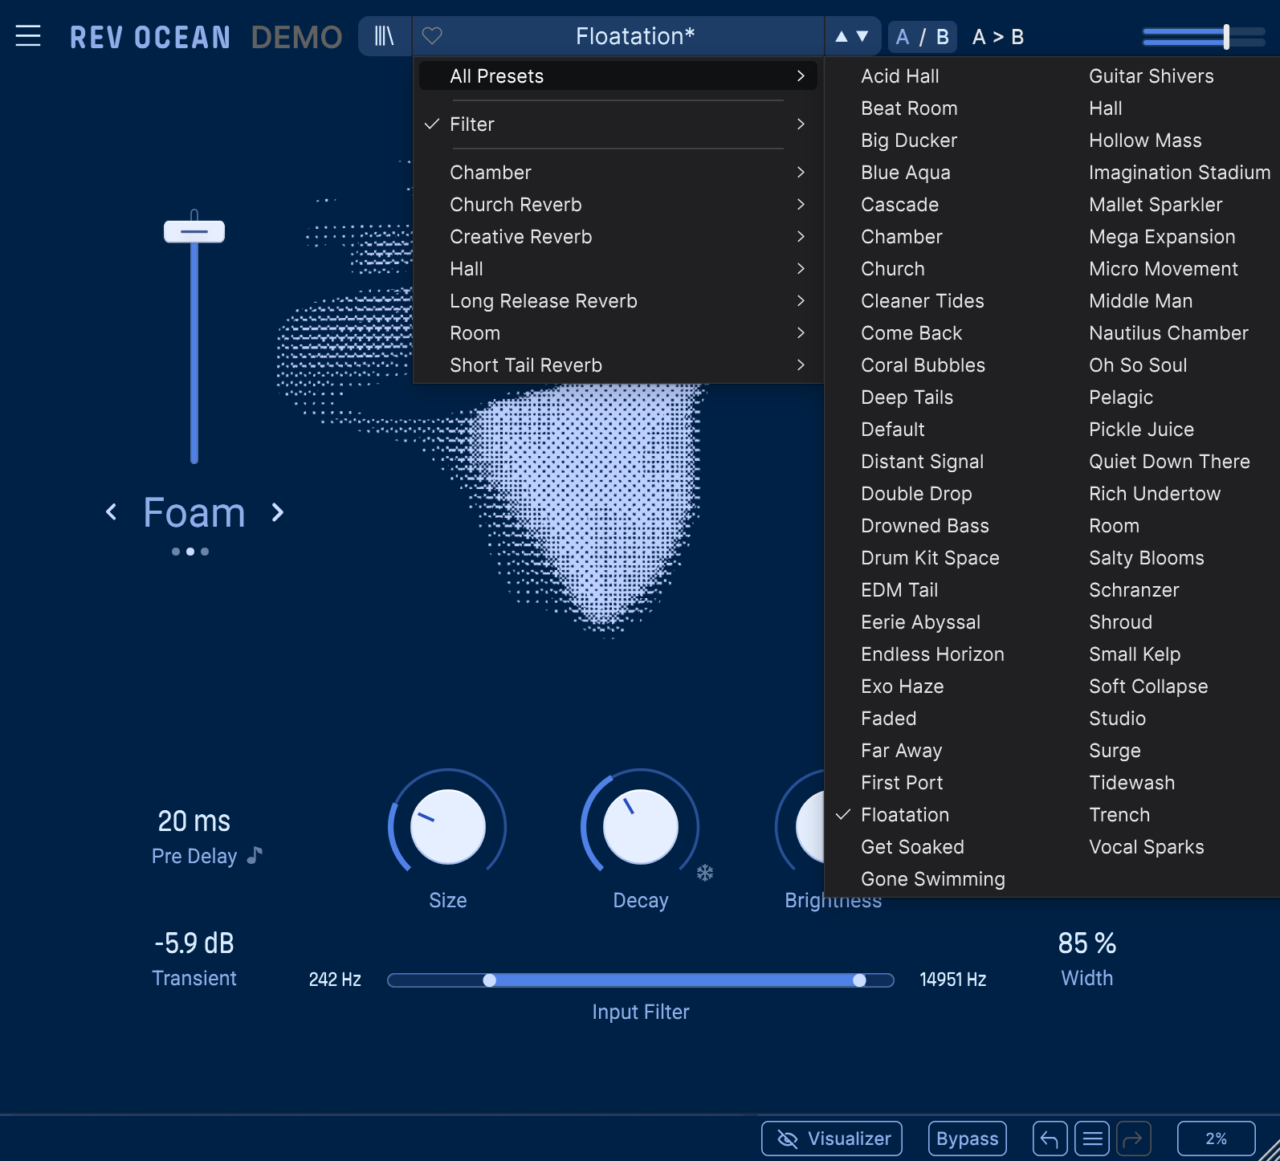Choose the Gone Swimming preset
1280x1161 pixels.
coord(933,879)
